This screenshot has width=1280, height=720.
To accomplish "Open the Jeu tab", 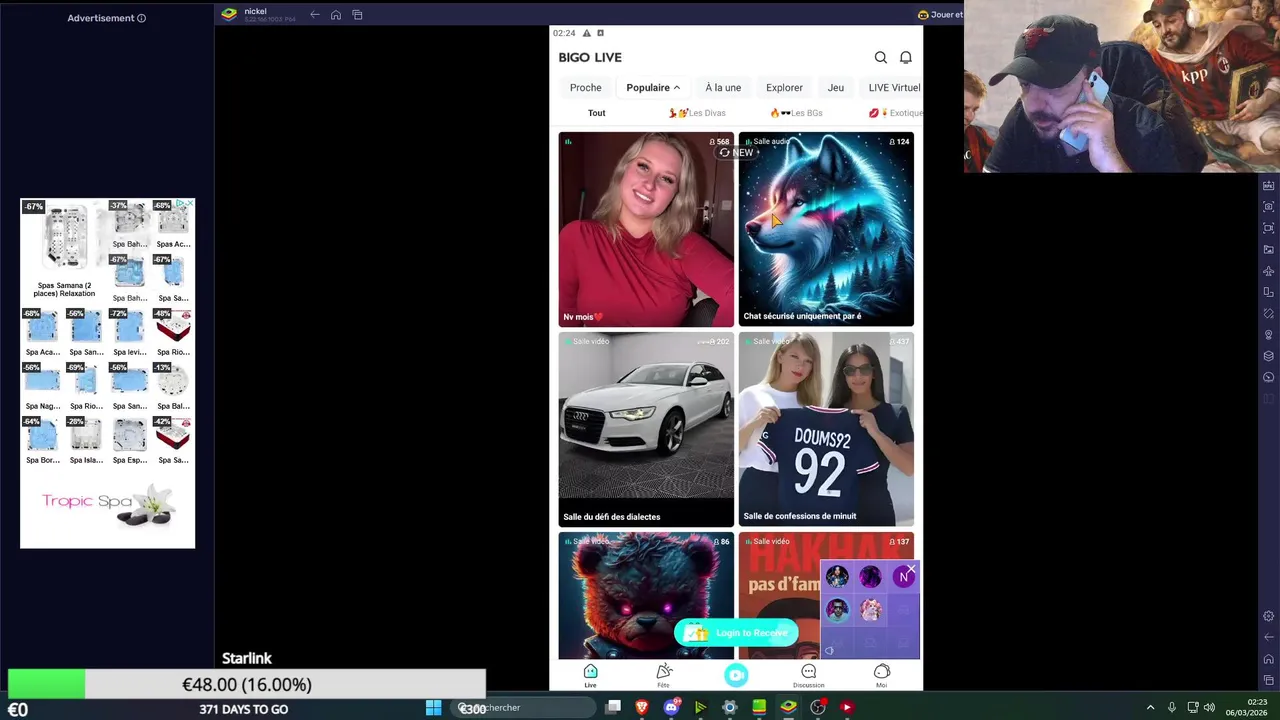I will [x=836, y=88].
